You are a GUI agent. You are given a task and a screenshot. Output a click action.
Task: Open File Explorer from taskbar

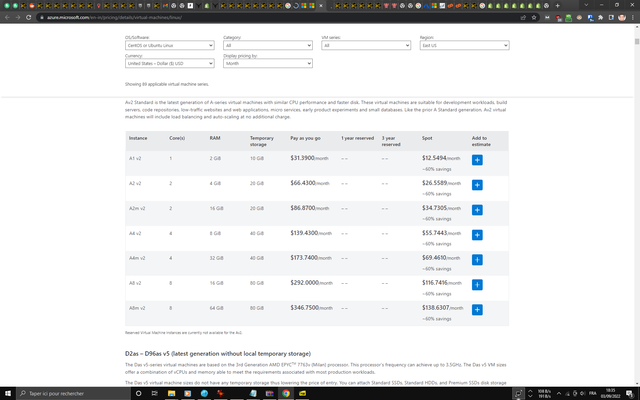tap(171, 393)
